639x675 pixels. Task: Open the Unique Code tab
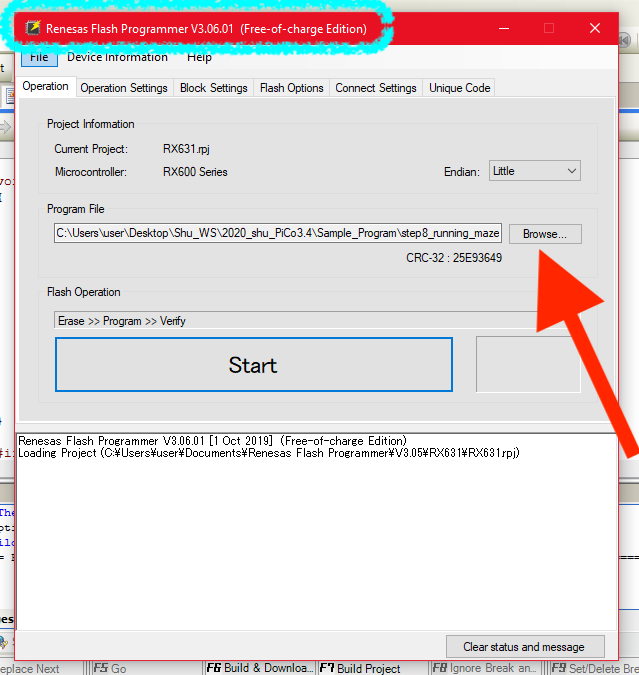(459, 88)
